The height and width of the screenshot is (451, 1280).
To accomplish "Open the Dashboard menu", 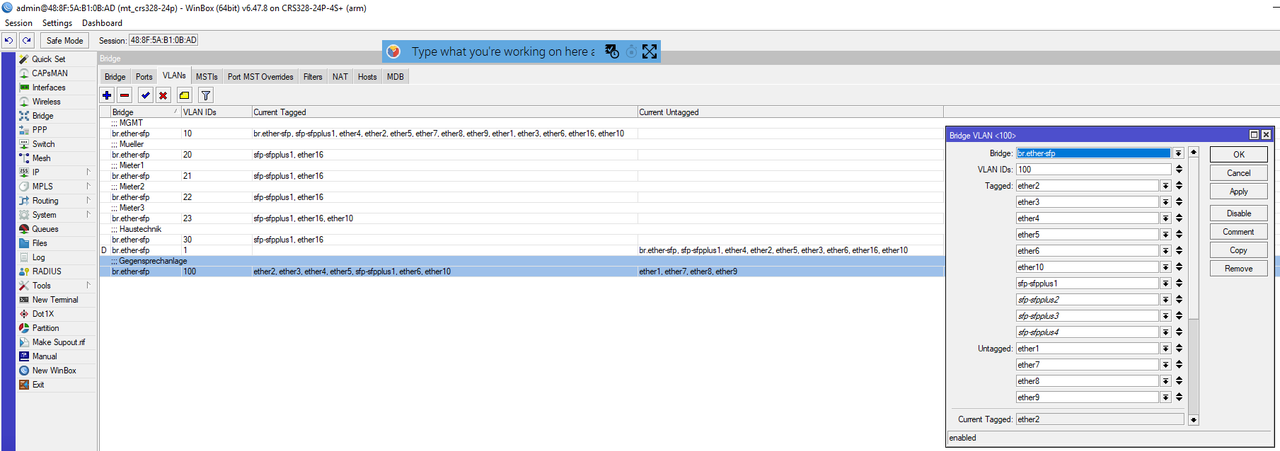I will tap(102, 23).
